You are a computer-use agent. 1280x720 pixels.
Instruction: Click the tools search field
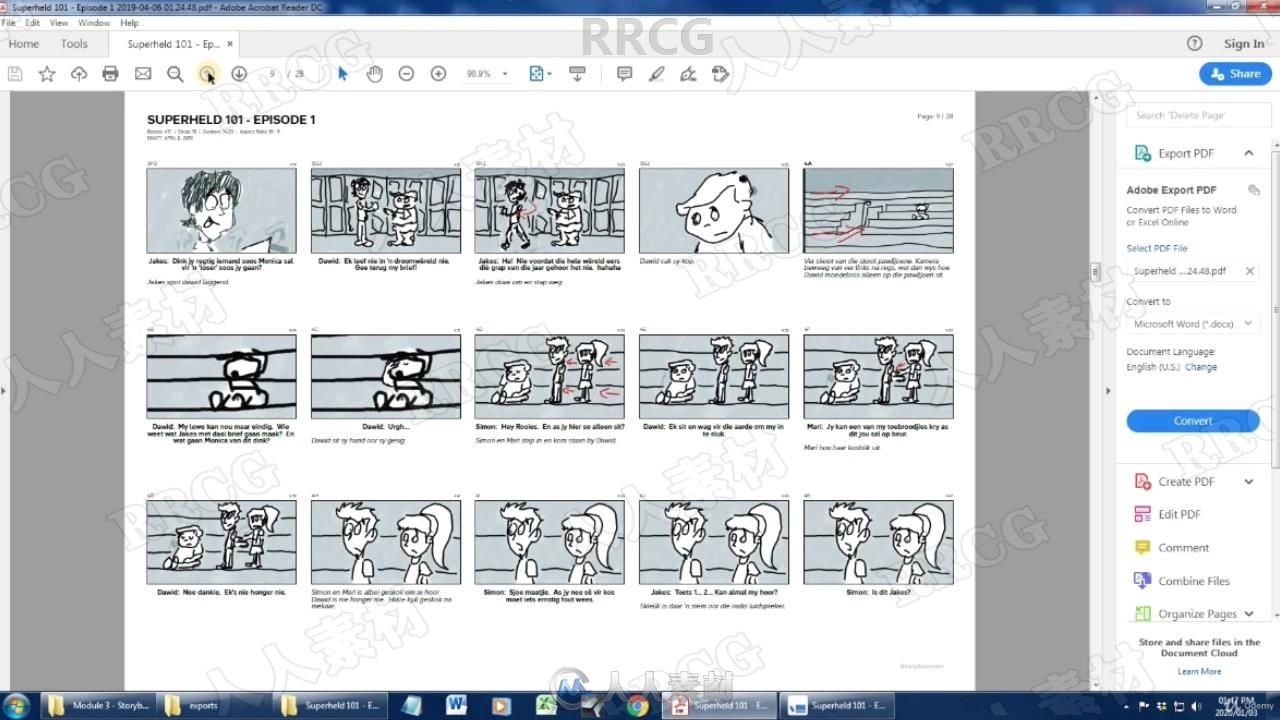click(1197, 115)
